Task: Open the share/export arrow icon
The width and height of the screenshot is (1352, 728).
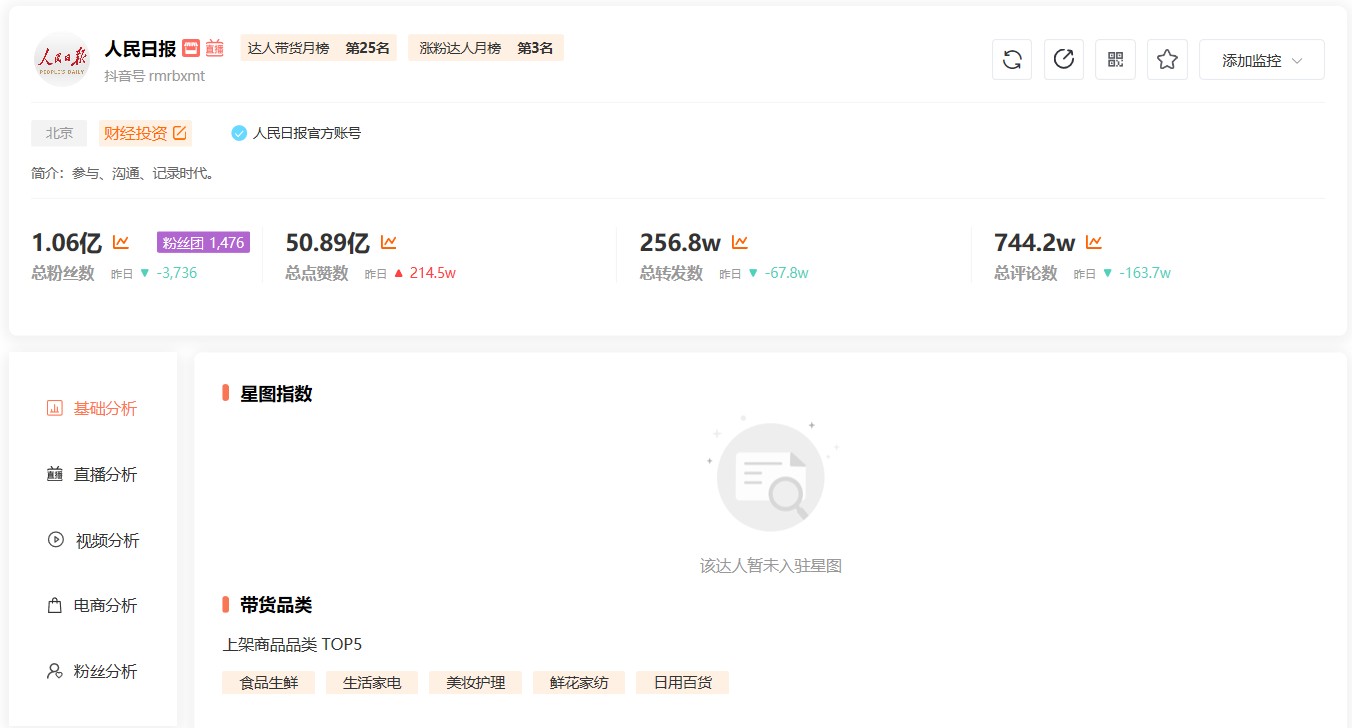Action: click(x=1064, y=60)
